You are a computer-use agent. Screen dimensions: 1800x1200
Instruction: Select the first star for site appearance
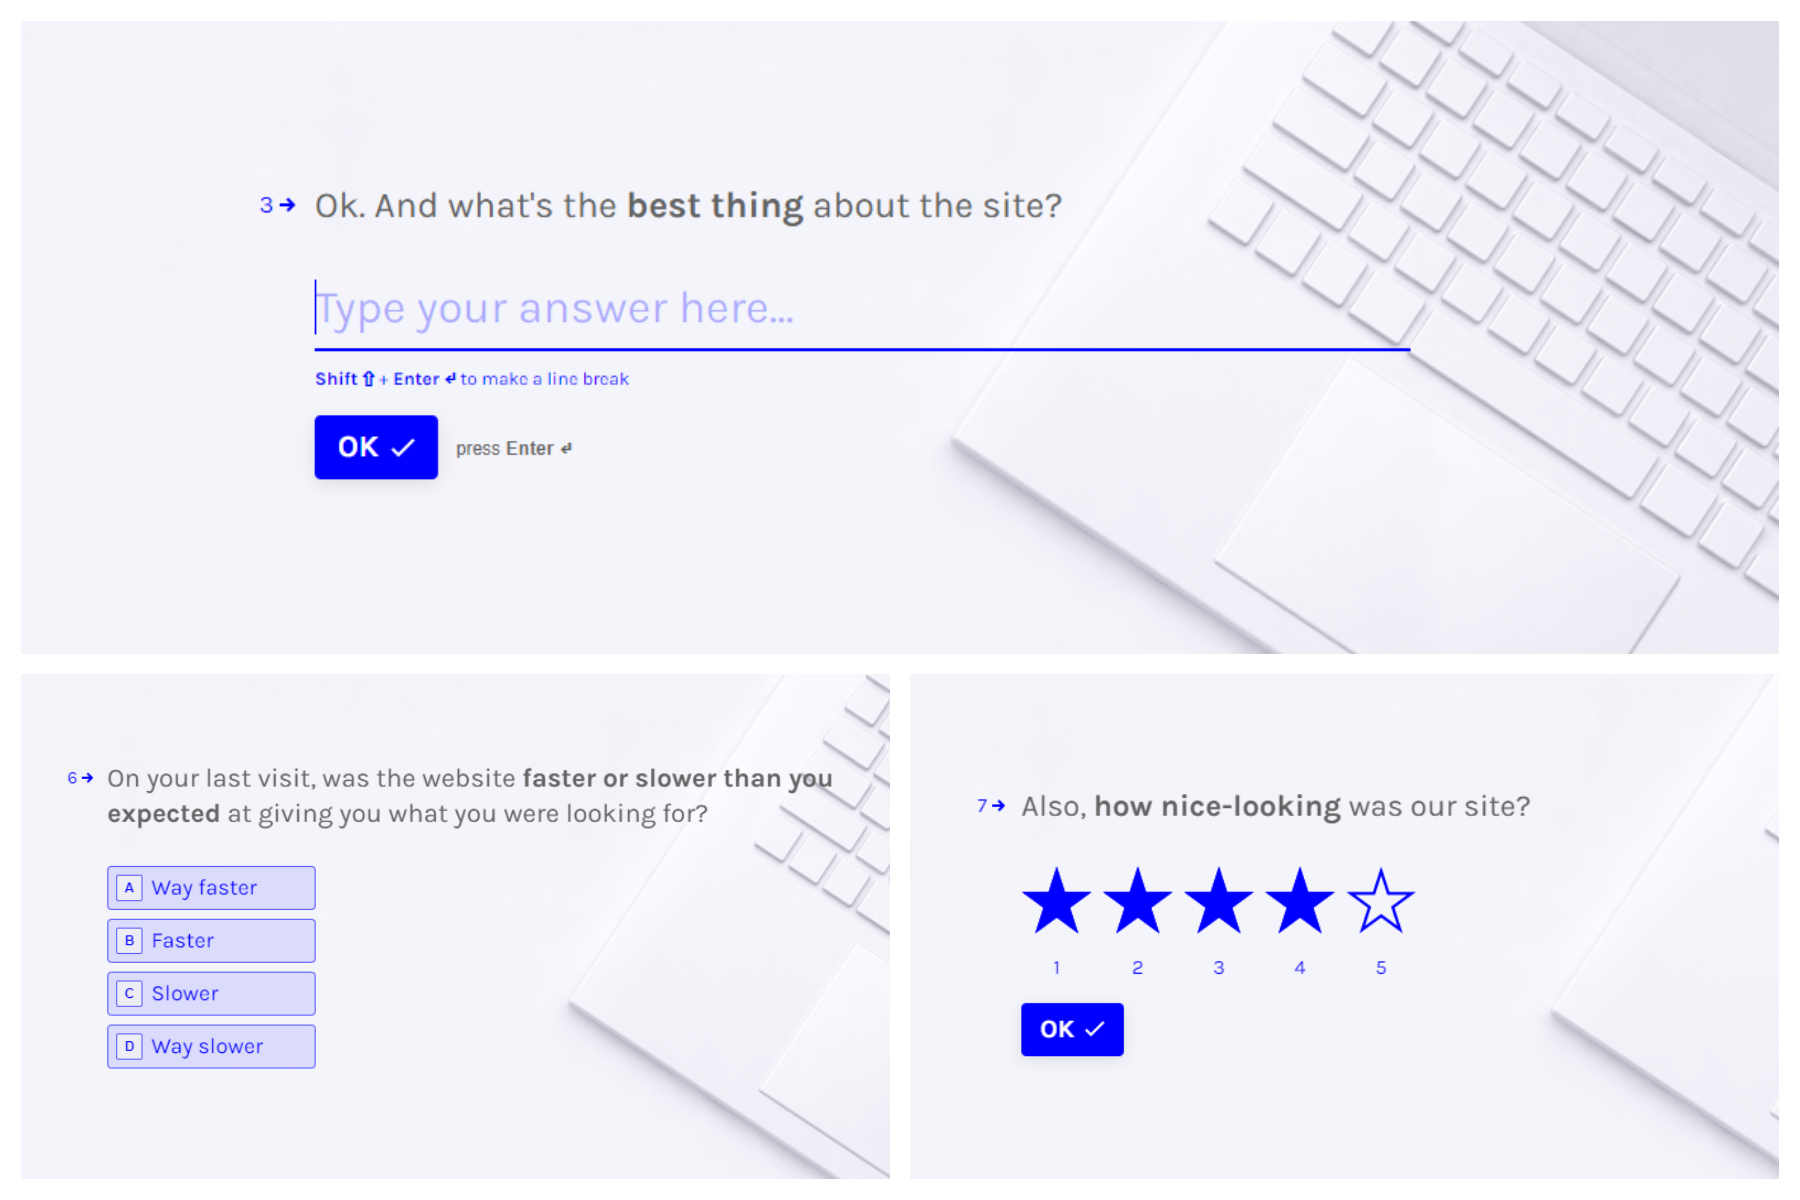pos(1057,902)
